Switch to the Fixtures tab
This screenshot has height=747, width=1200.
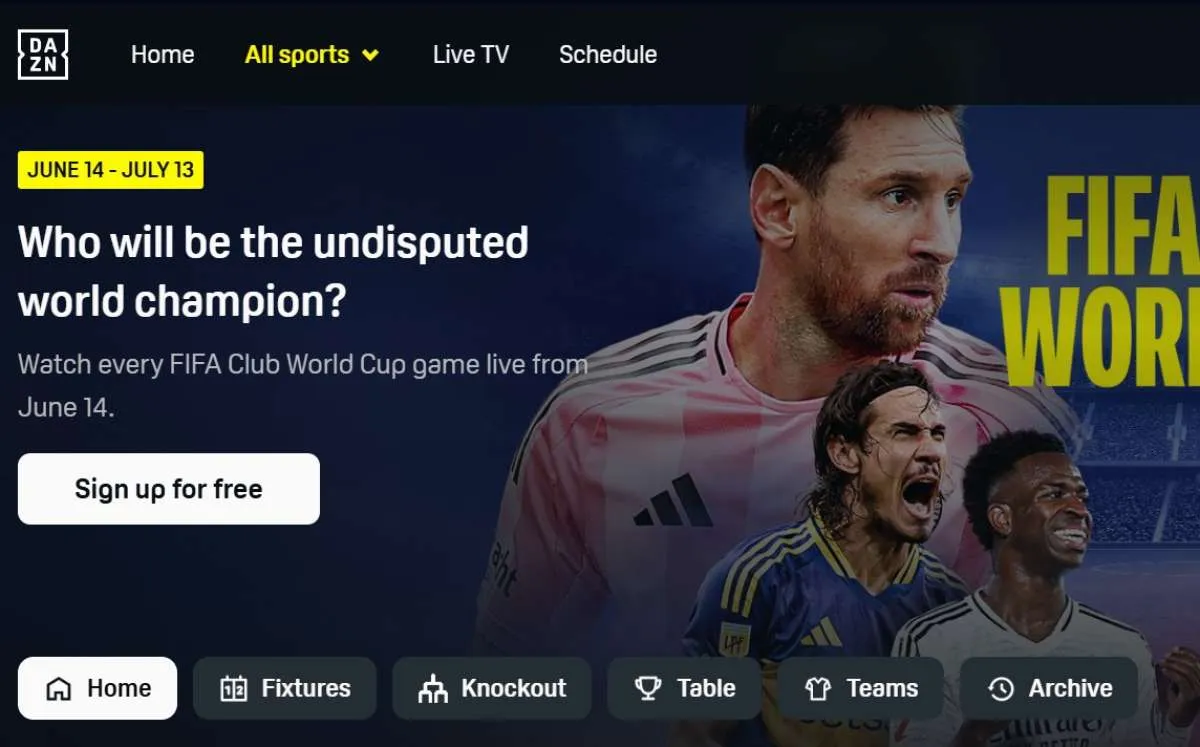point(285,688)
